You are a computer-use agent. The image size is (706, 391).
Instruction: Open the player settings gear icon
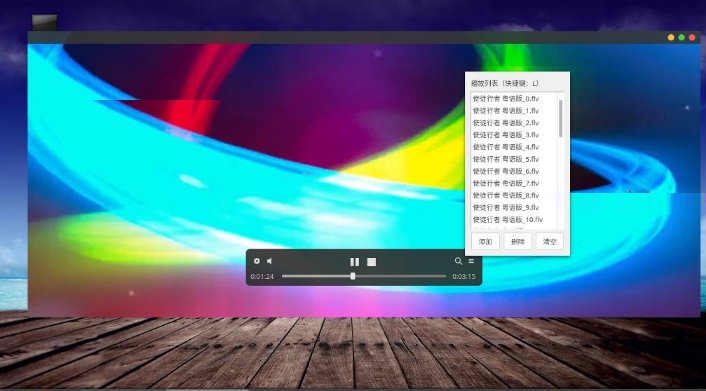click(257, 261)
